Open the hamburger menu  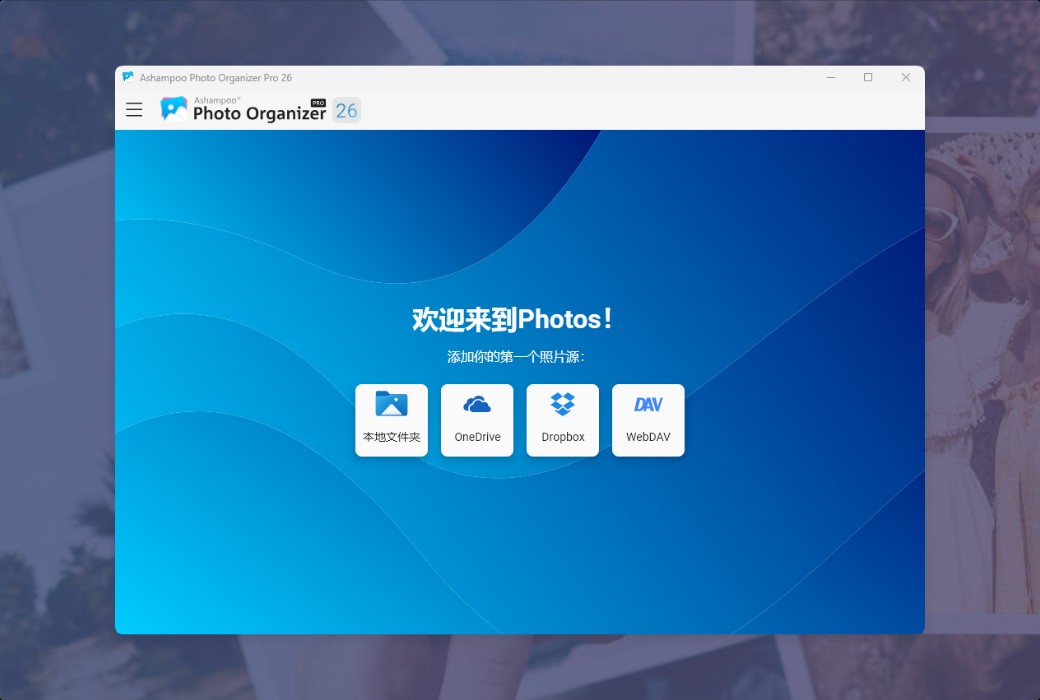(134, 109)
